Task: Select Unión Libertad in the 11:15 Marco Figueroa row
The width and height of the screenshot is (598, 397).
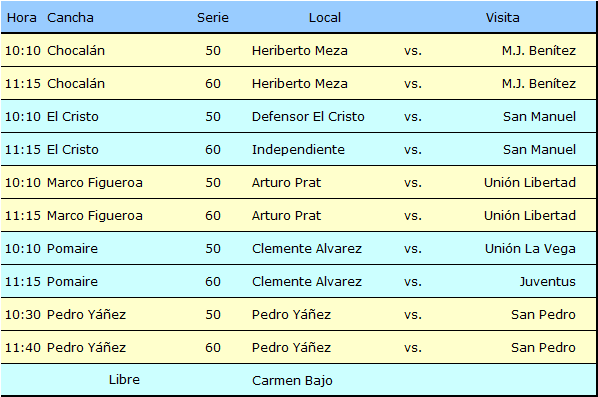Action: (530, 215)
